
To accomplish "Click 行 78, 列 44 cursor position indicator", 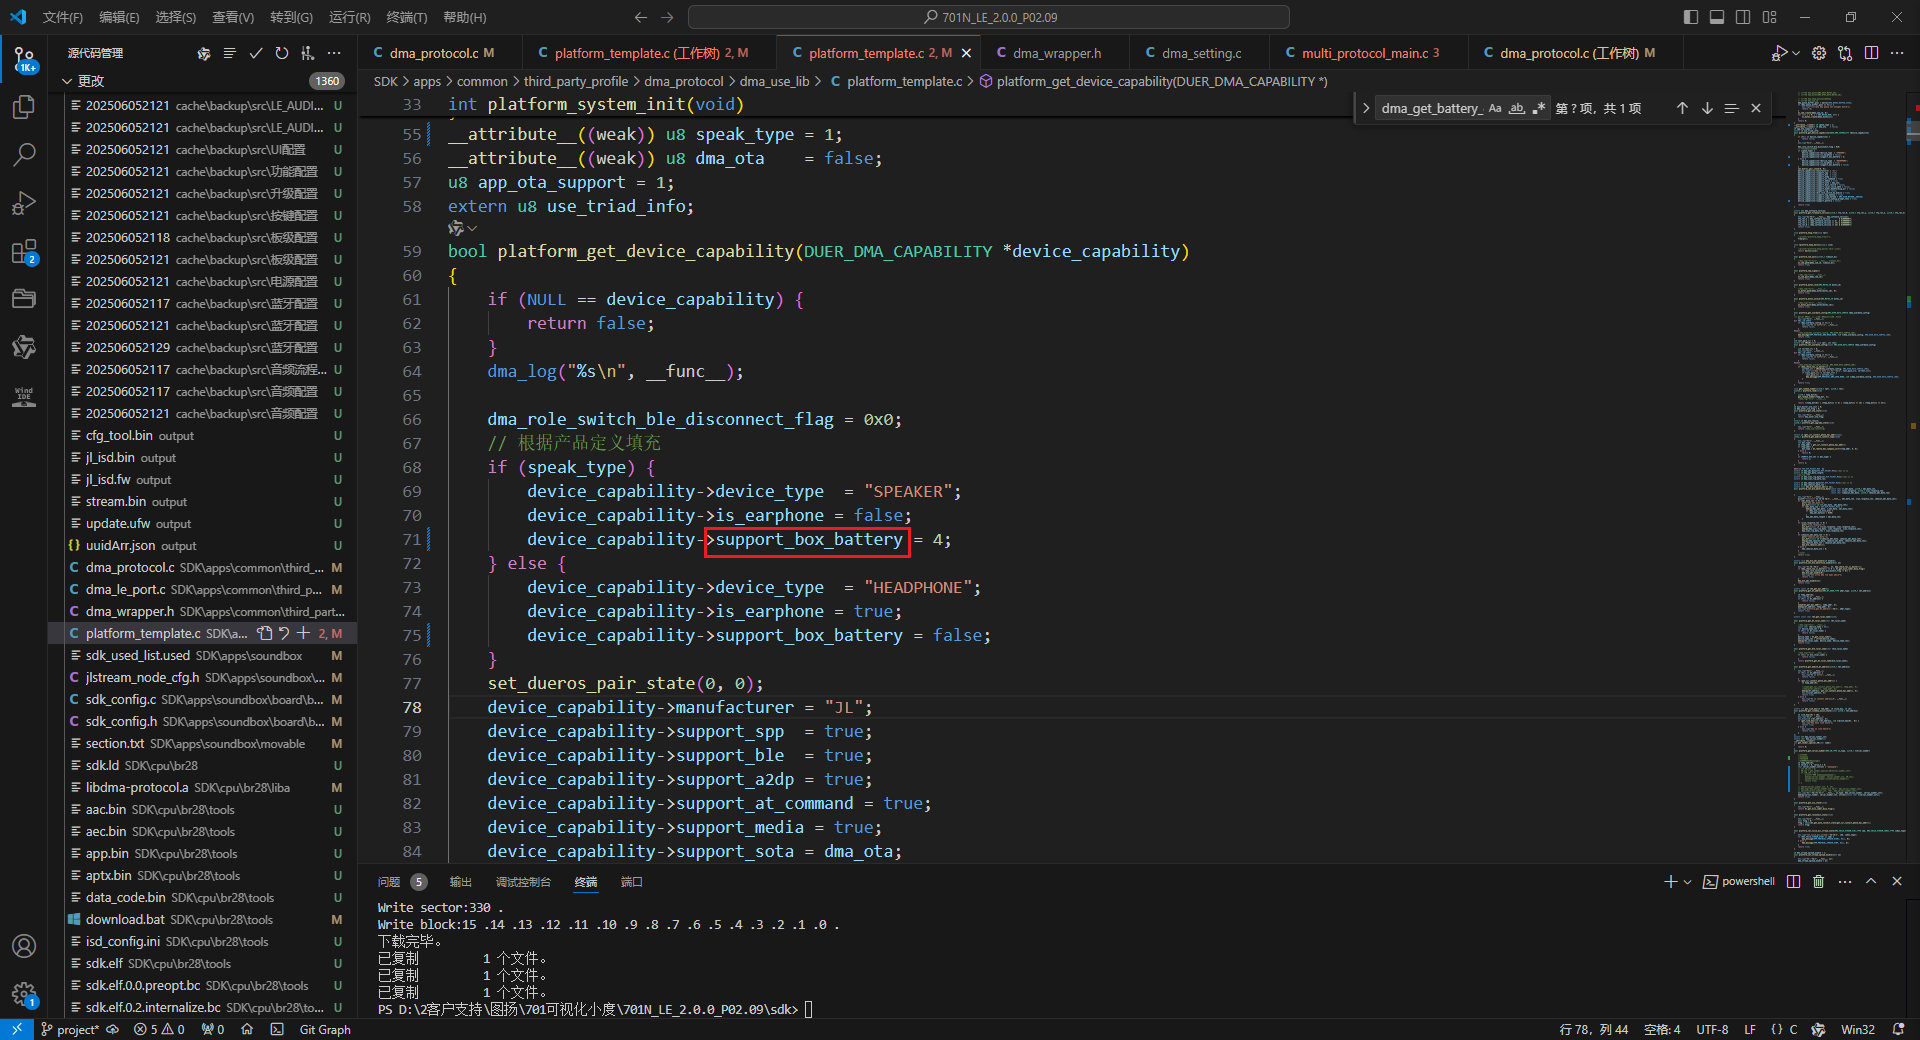I will 1594,1029.
